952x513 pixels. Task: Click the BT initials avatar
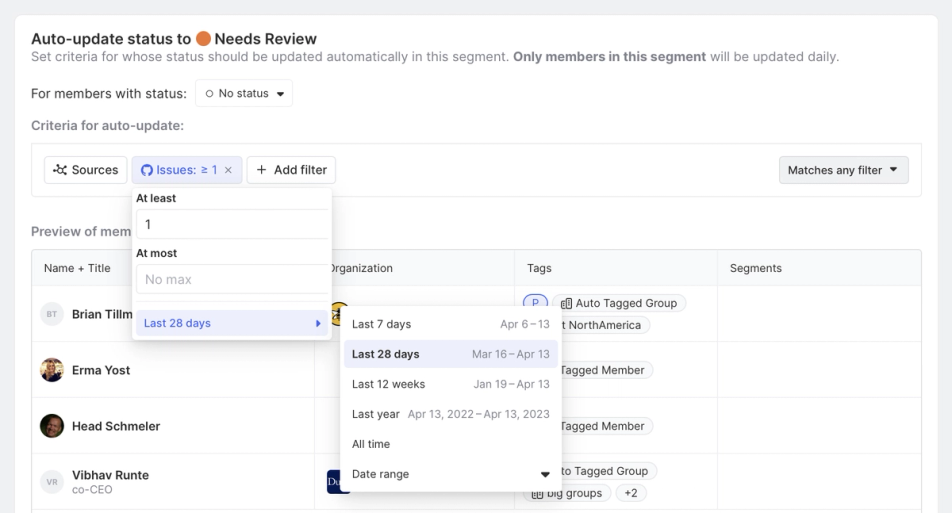[x=52, y=314]
